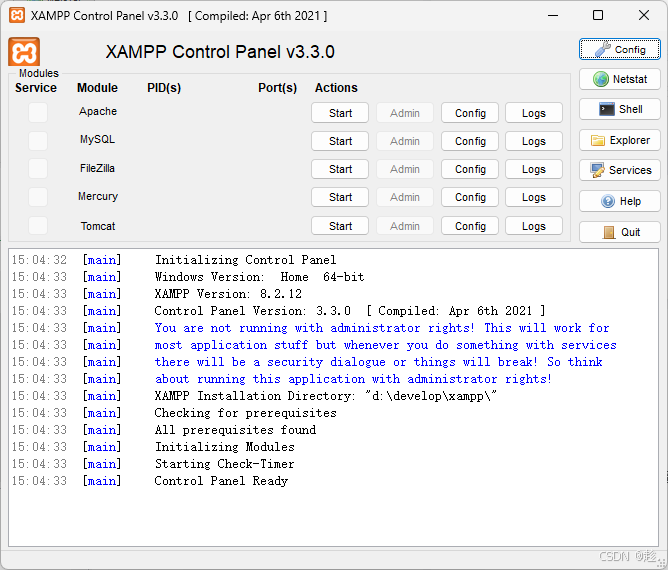The width and height of the screenshot is (668, 570).
Task: Click log line 'Windows Version: Home 64-bit'
Action: tap(259, 277)
